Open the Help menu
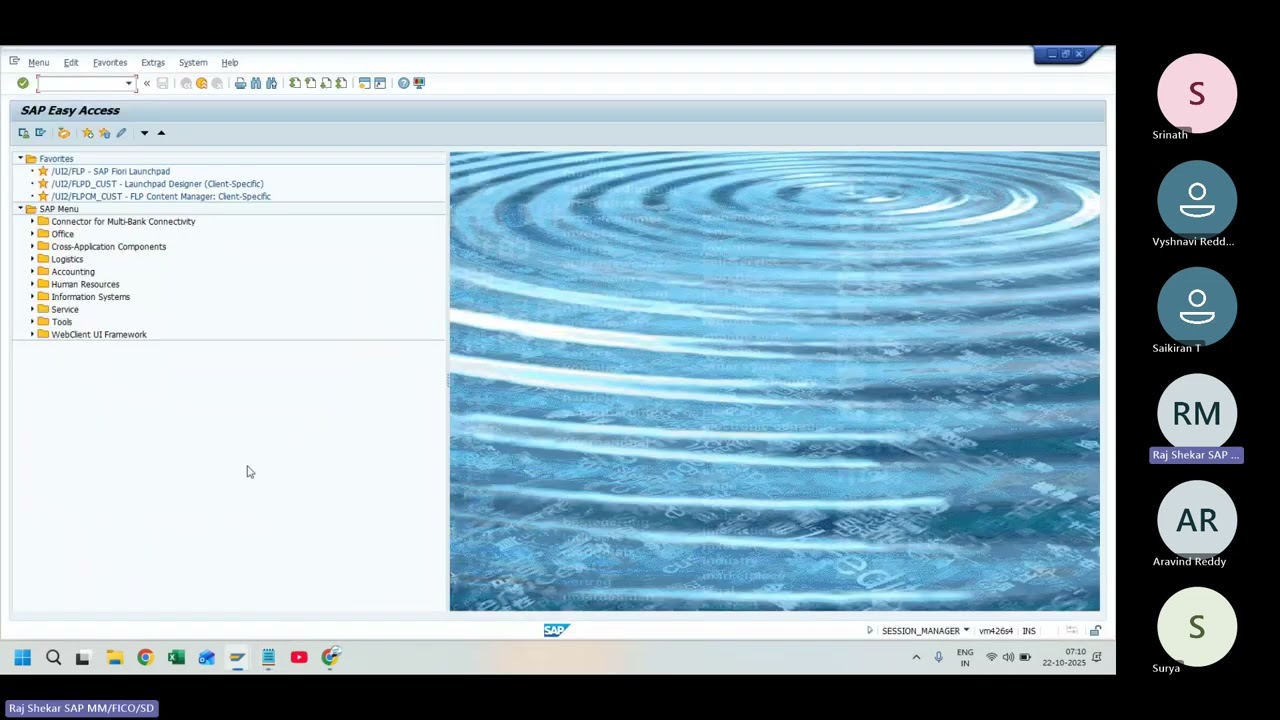 tap(230, 62)
